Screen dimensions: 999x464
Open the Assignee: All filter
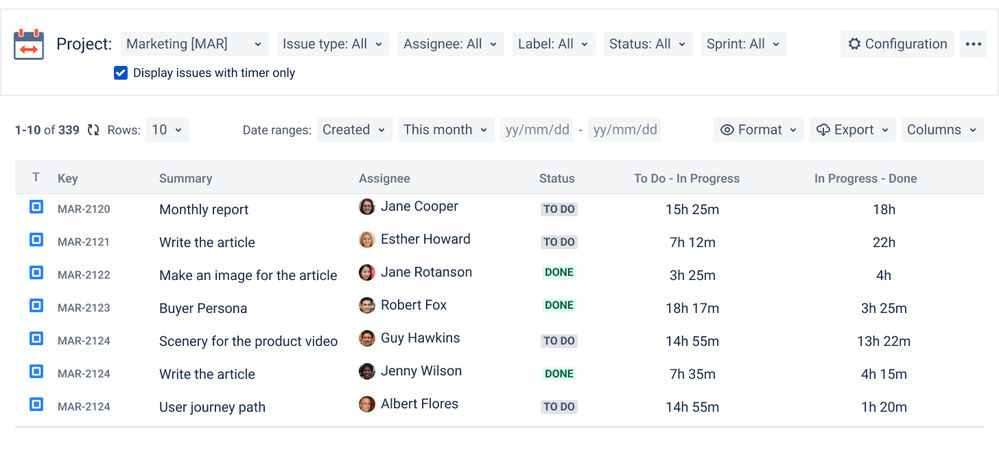(x=451, y=44)
